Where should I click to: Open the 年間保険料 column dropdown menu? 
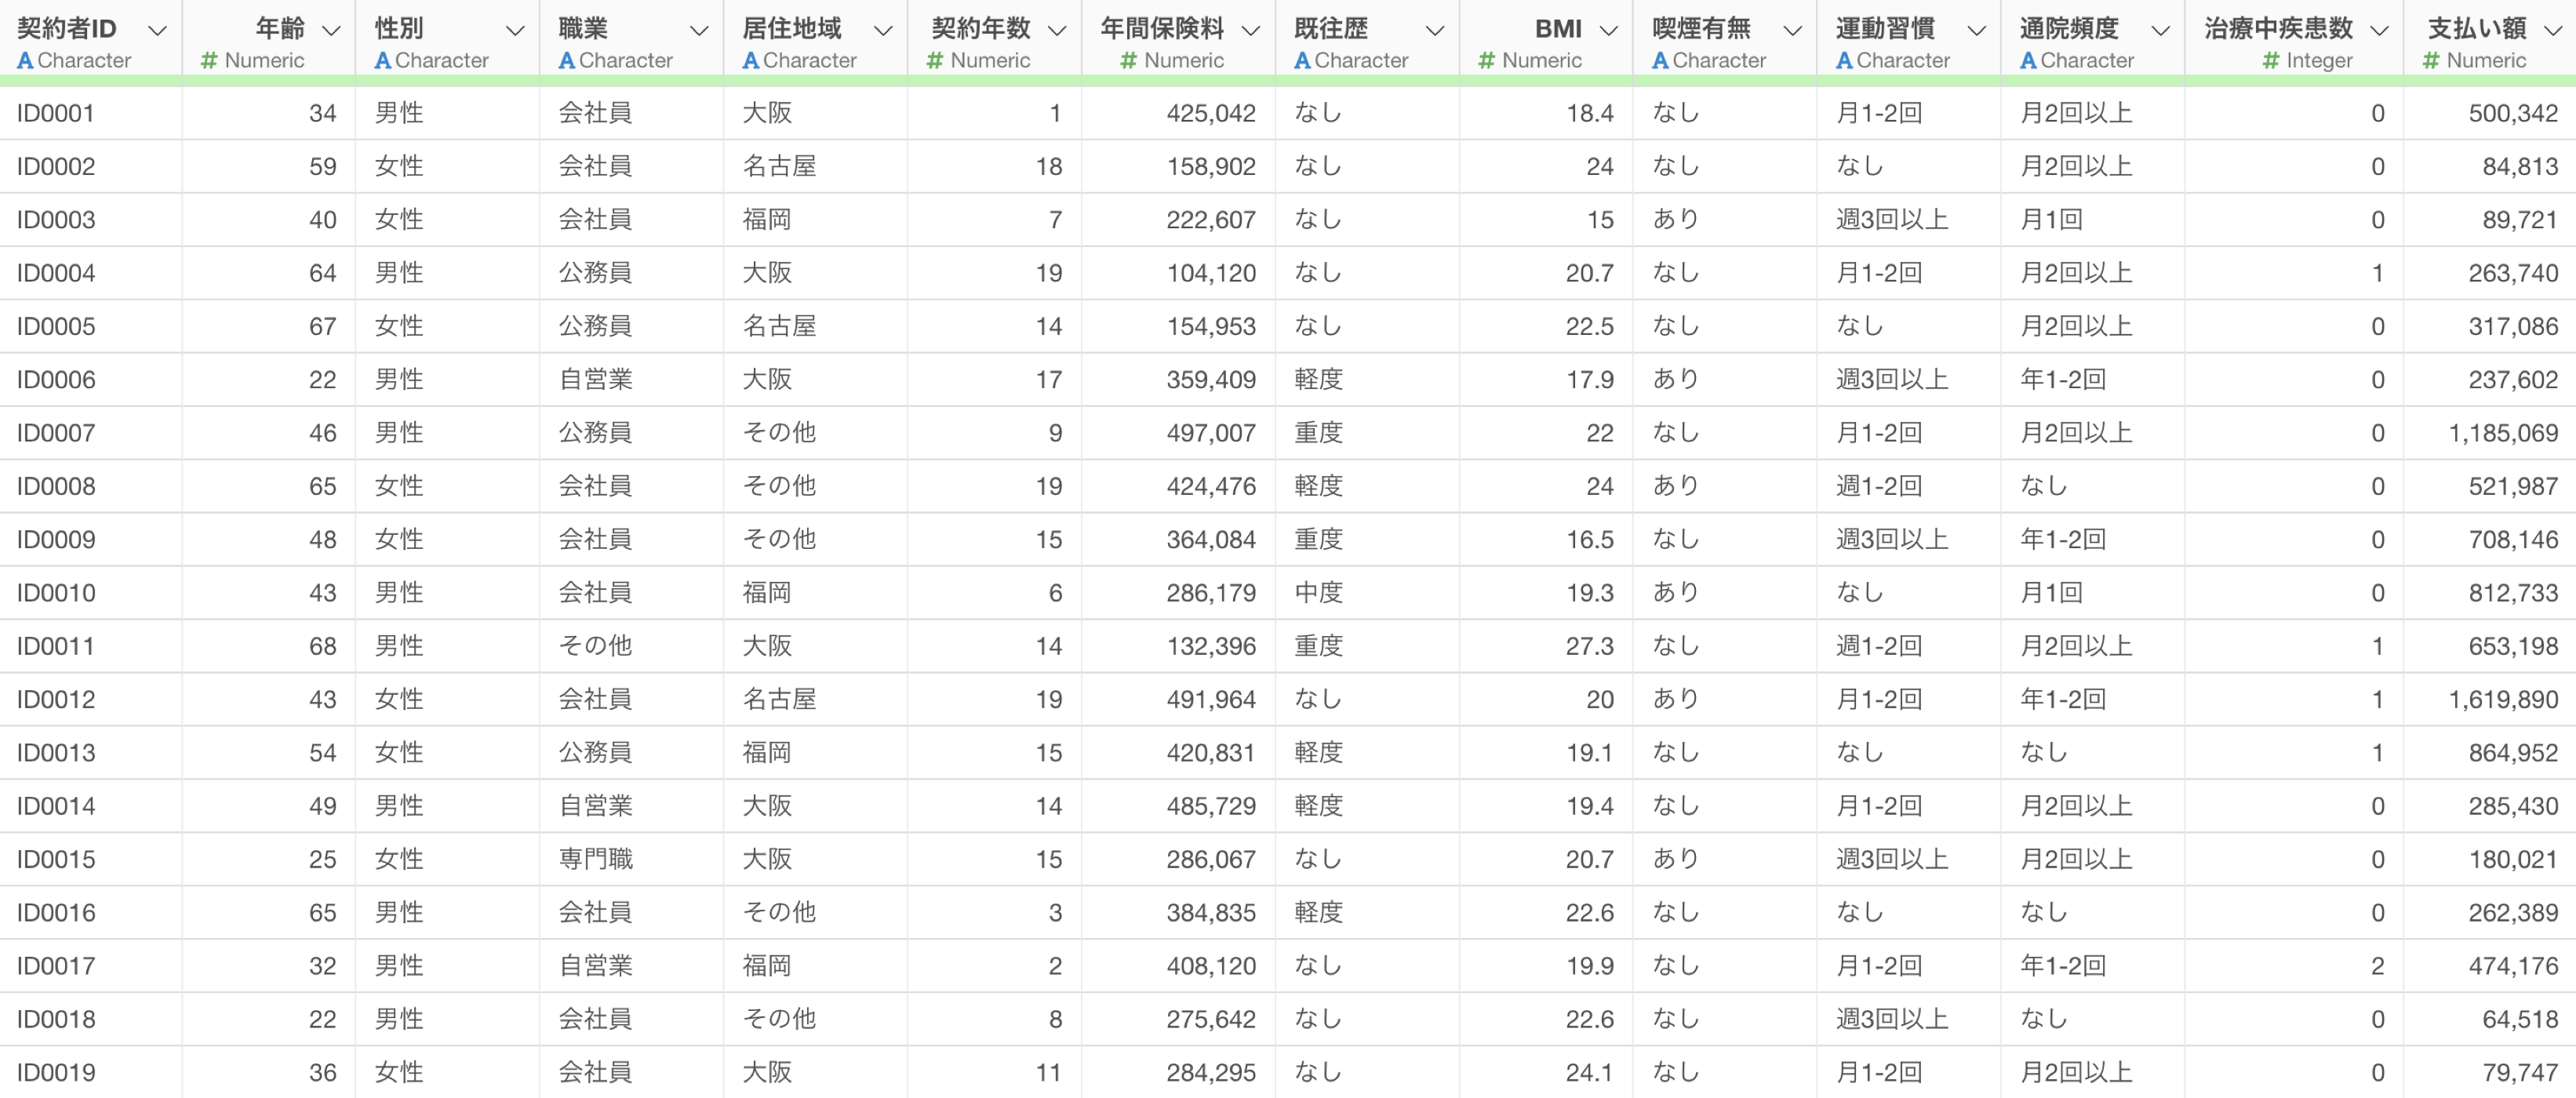tap(1251, 31)
